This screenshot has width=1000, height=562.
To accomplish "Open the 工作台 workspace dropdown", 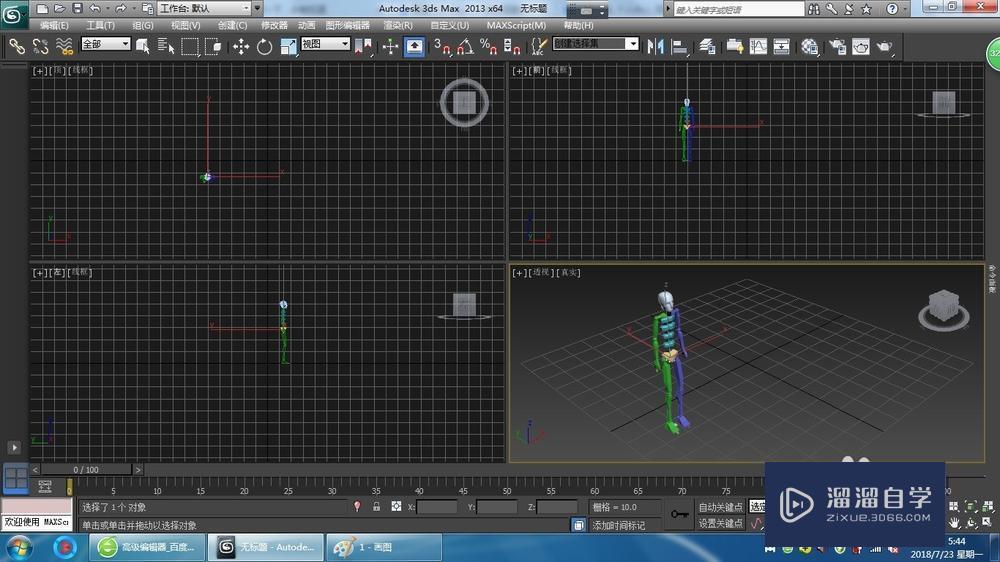I will pos(204,8).
